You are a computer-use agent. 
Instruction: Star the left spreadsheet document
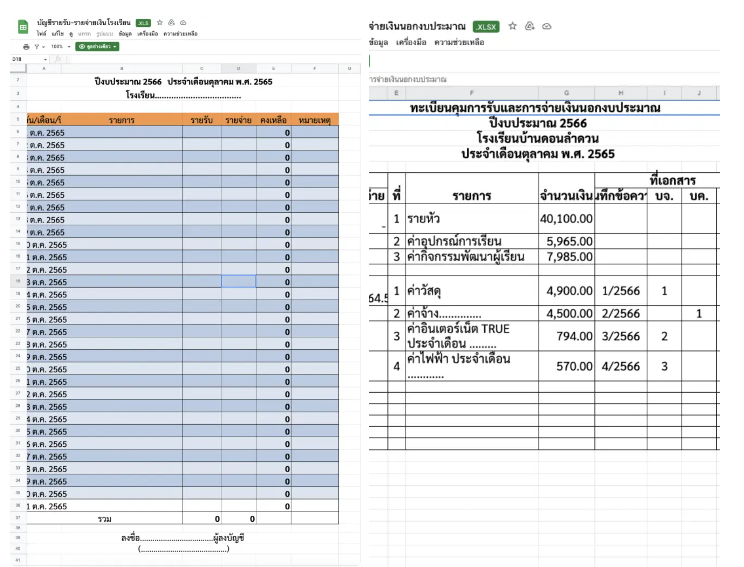tap(160, 22)
